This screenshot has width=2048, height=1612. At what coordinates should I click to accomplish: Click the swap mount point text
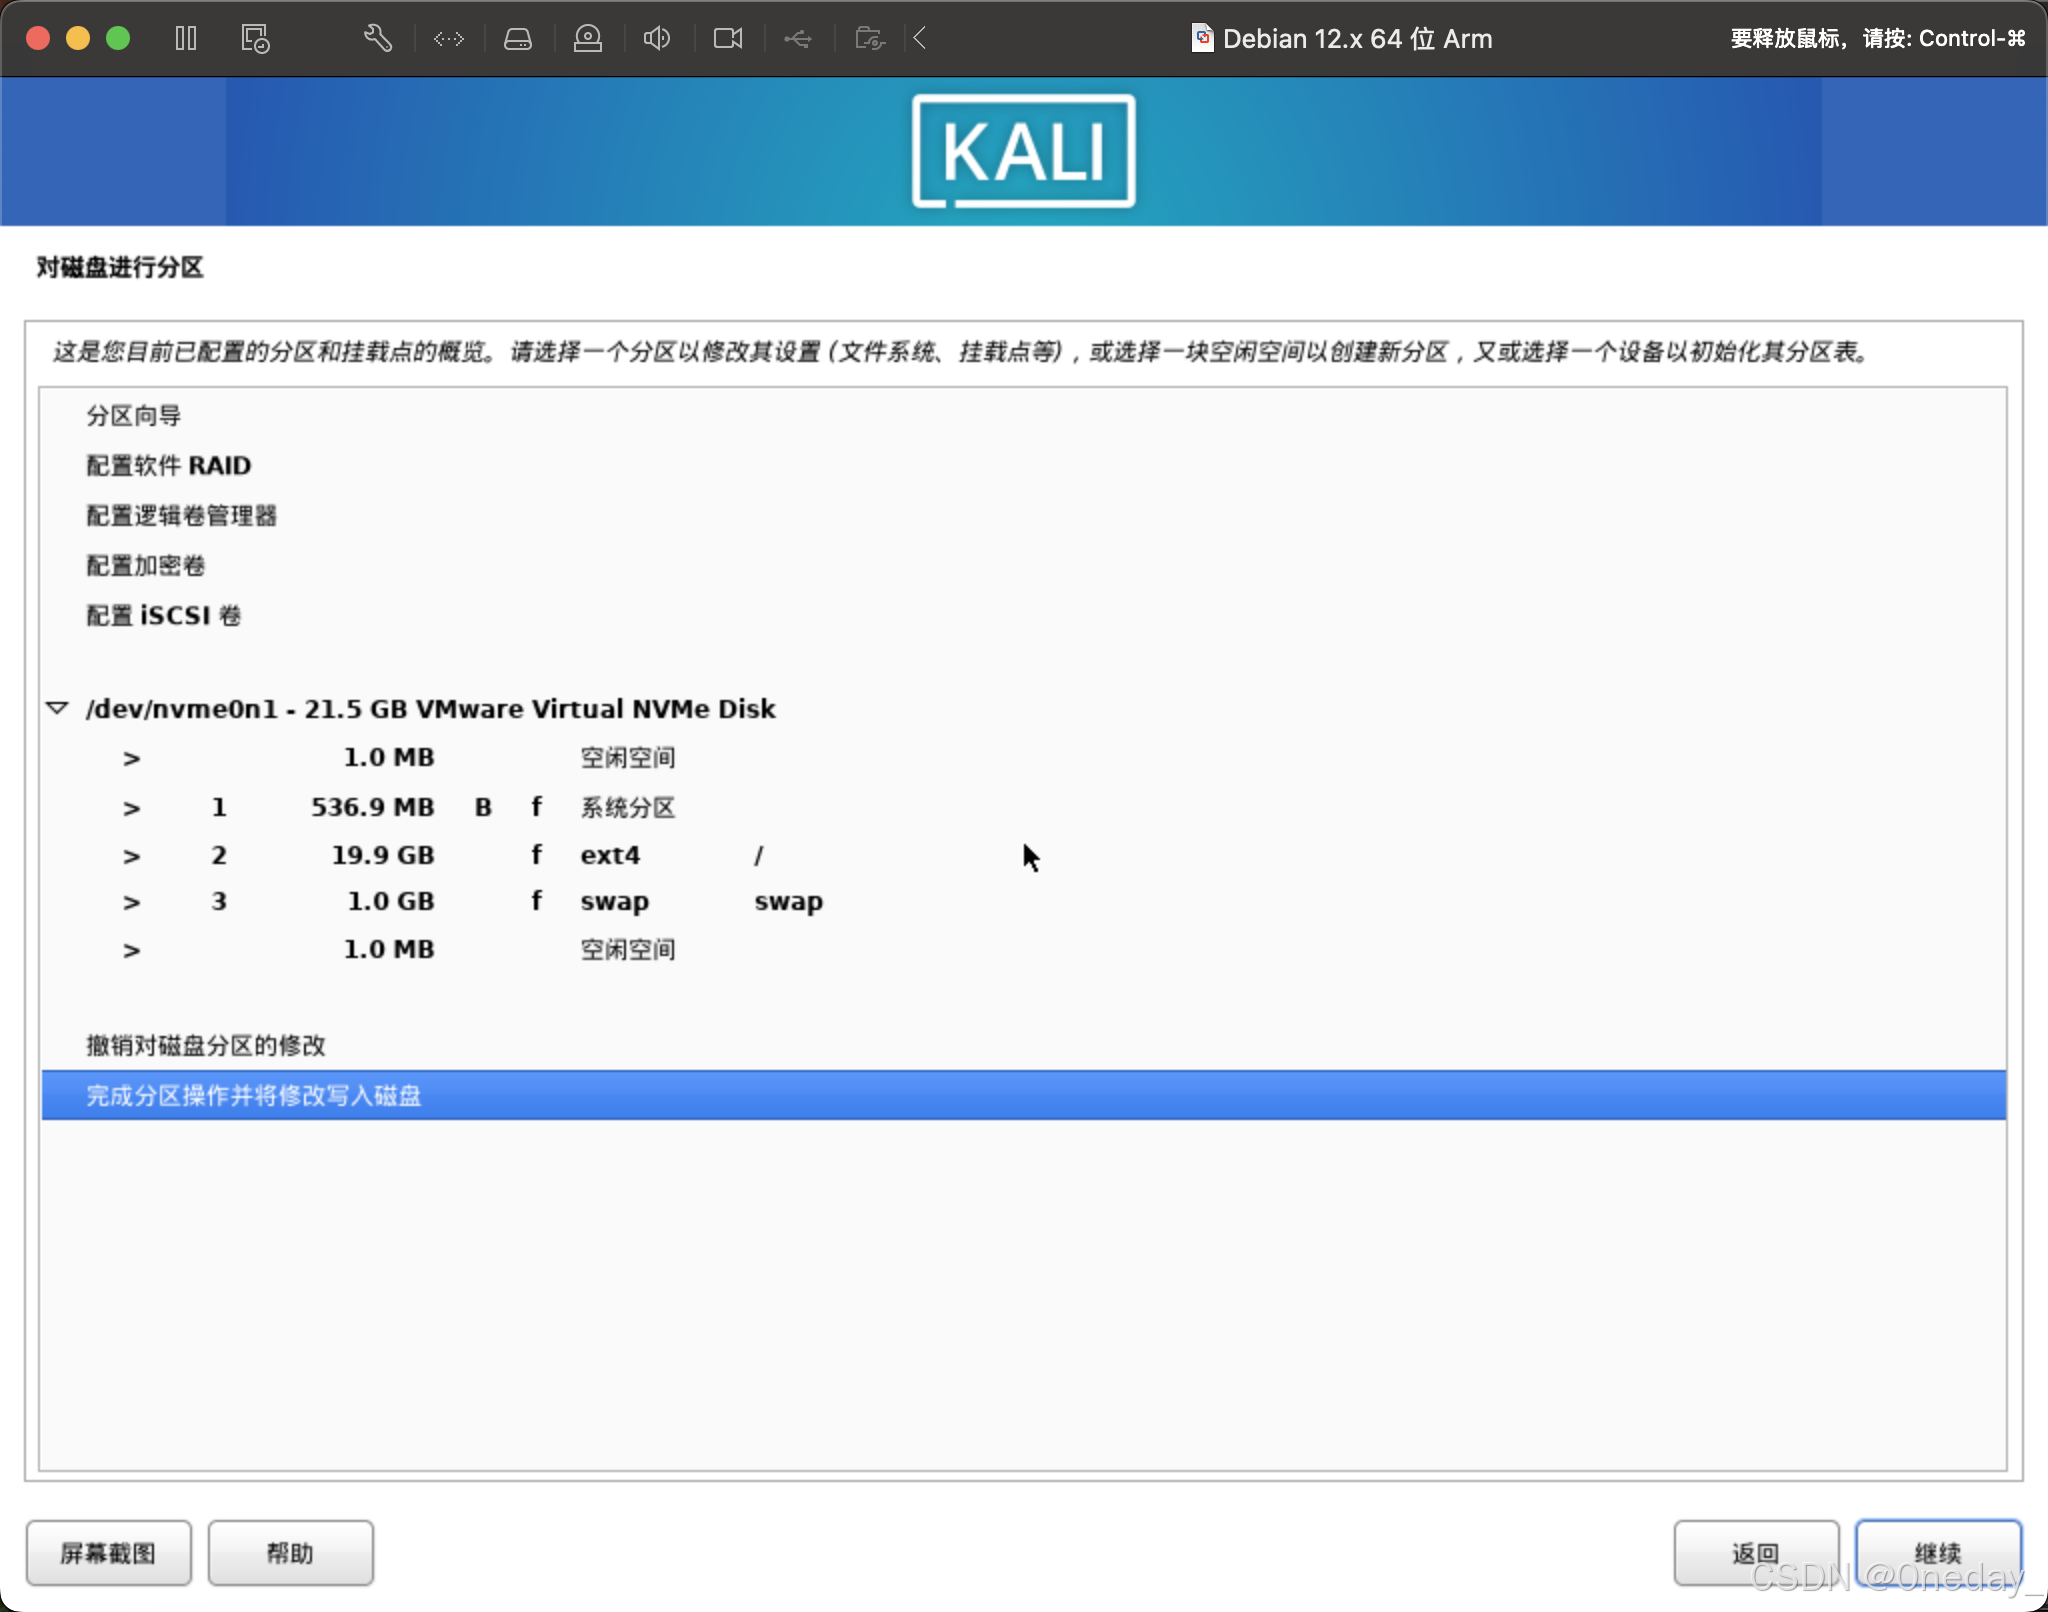pos(788,902)
